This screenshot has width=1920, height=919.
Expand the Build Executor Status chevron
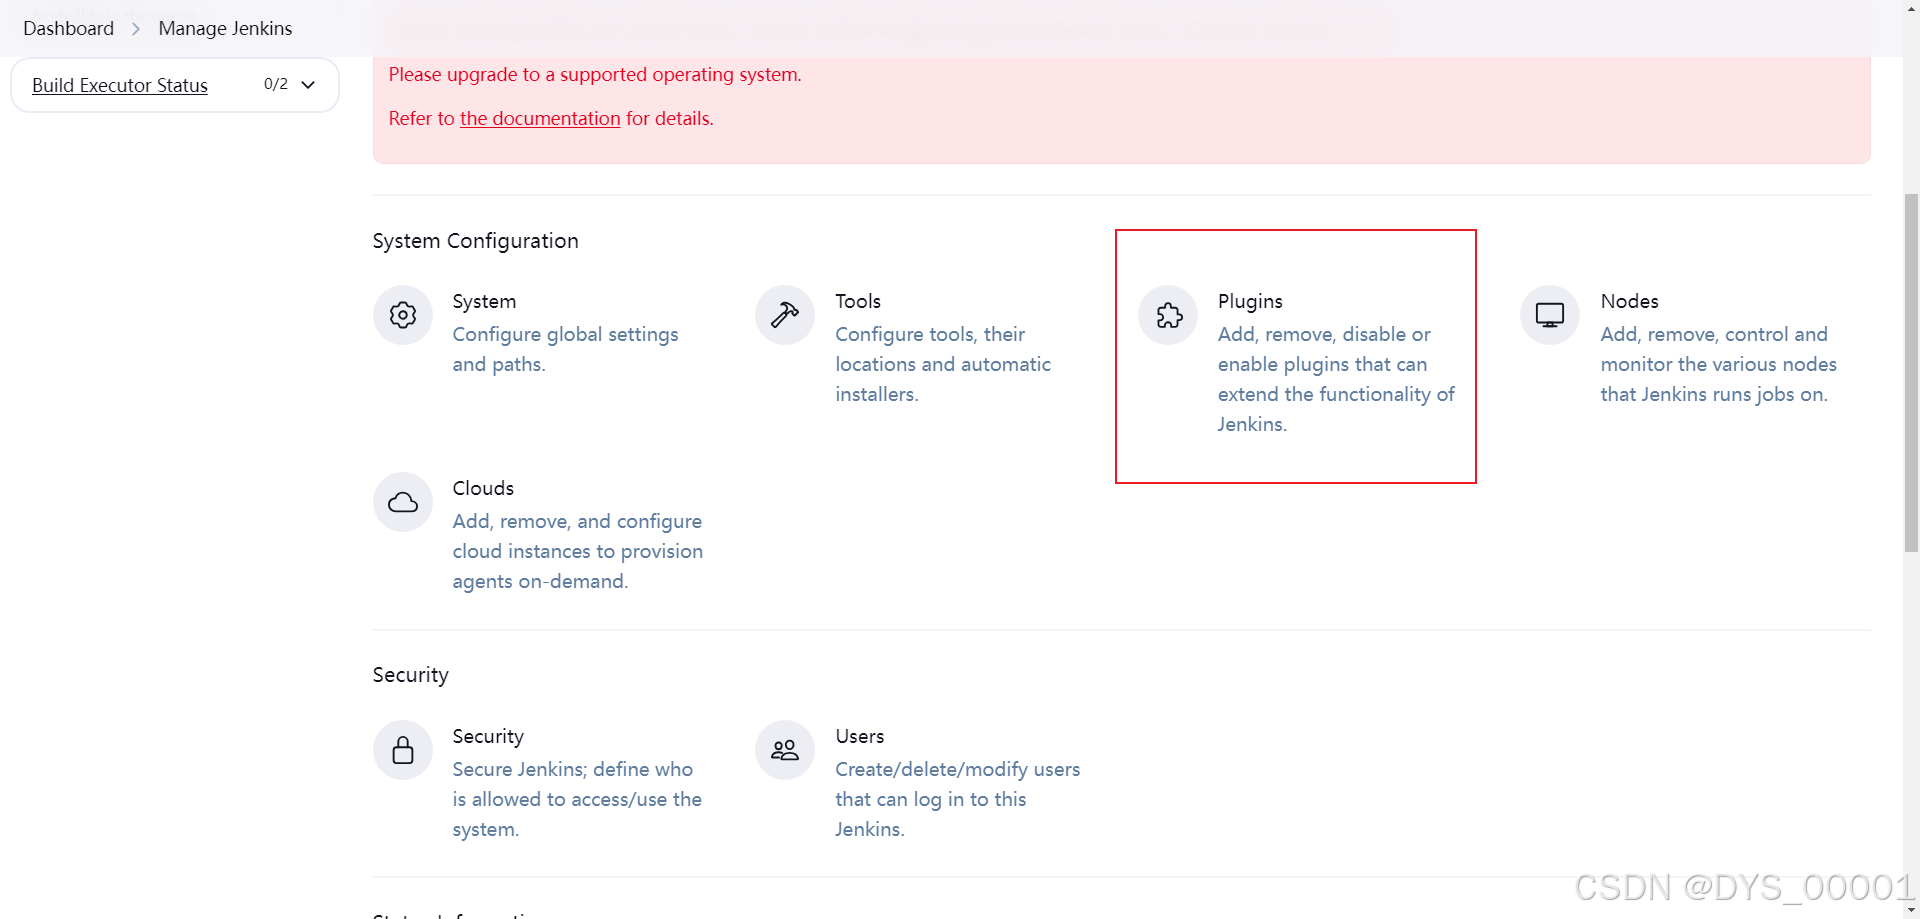point(308,85)
